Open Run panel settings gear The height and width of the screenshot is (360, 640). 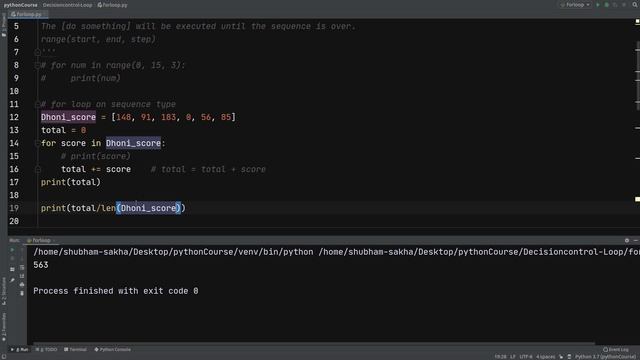pos(627,240)
